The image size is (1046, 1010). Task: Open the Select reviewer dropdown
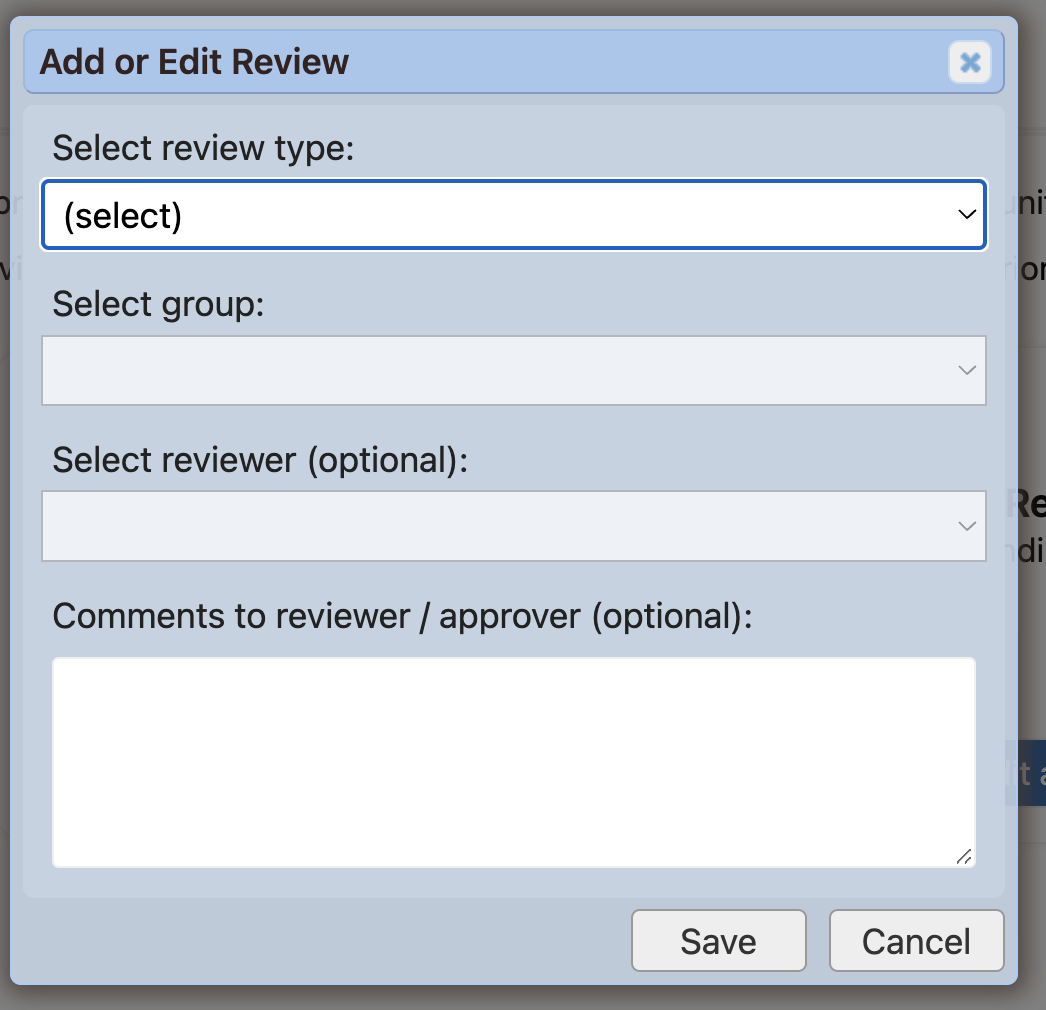pyautogui.click(x=513, y=526)
